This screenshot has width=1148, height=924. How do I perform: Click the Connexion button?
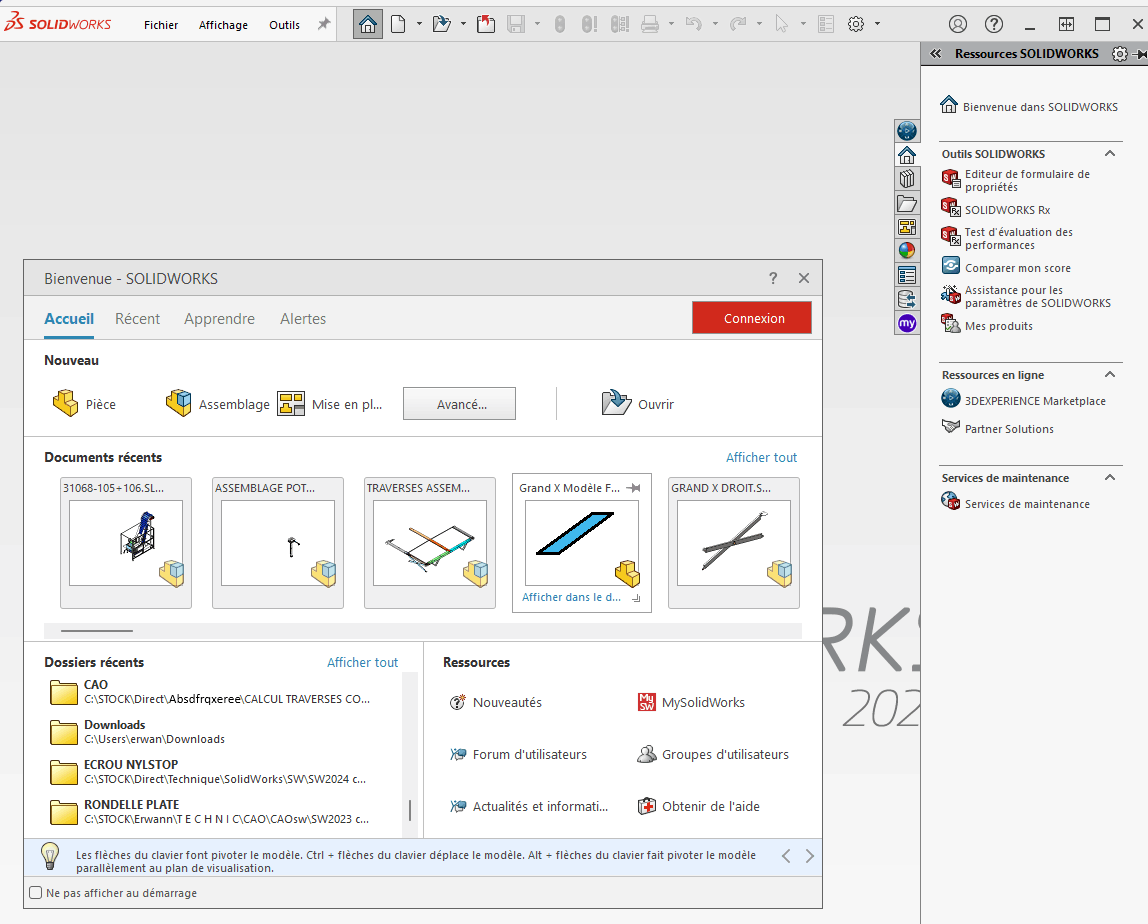[x=752, y=317]
